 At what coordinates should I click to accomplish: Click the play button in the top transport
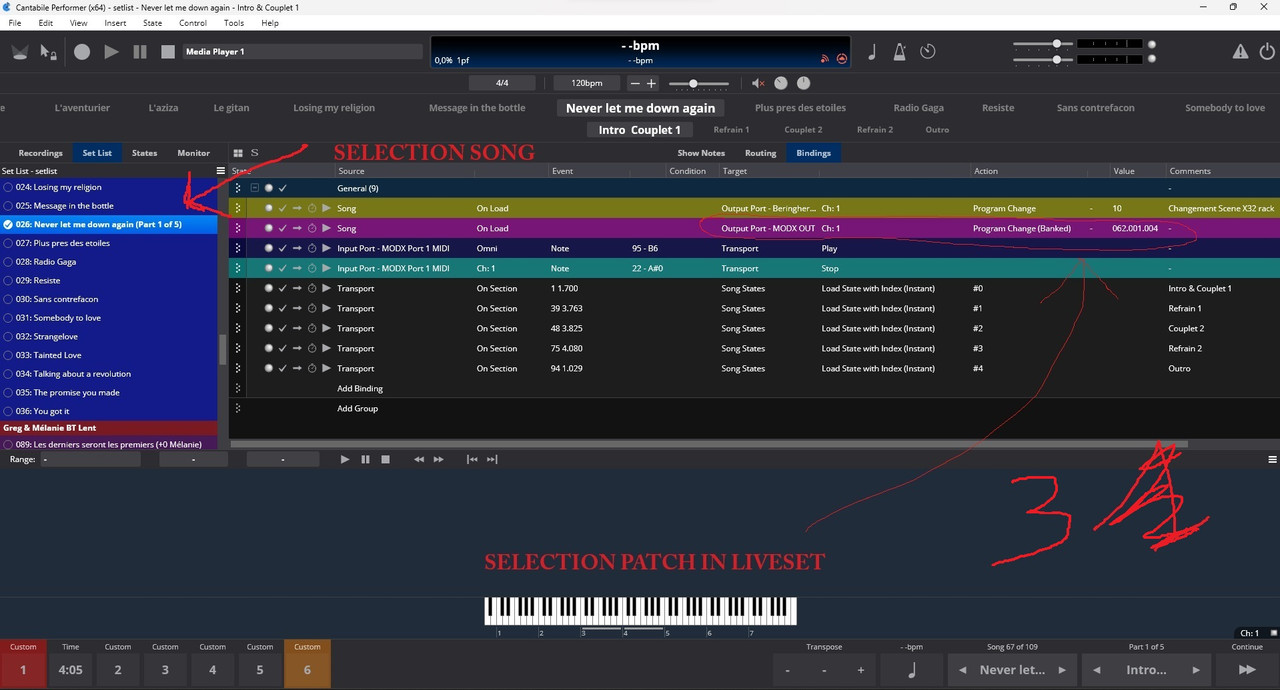tap(111, 52)
